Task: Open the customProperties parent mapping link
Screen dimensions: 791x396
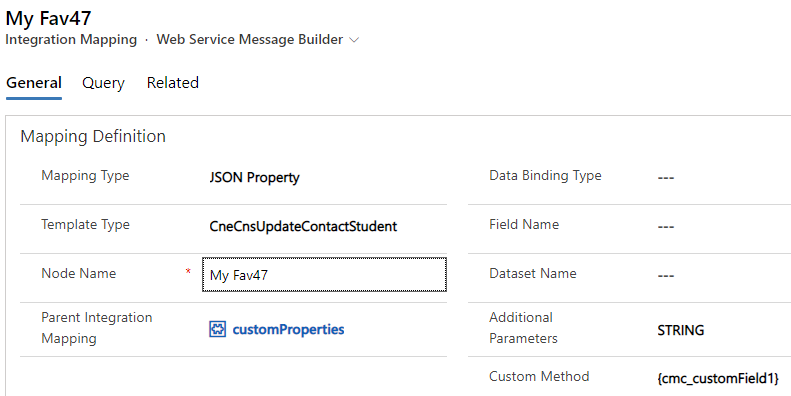Action: (288, 329)
